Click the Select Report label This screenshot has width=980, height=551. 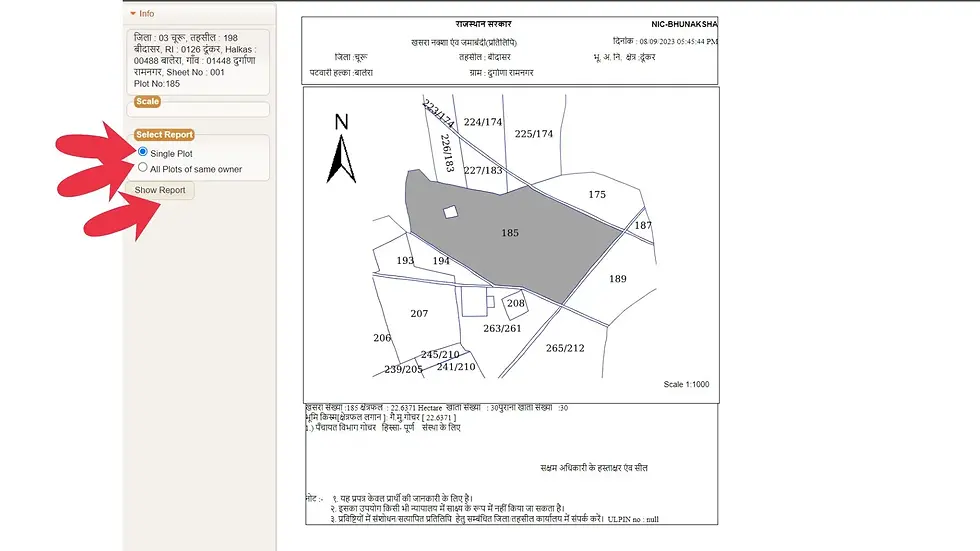coord(164,134)
